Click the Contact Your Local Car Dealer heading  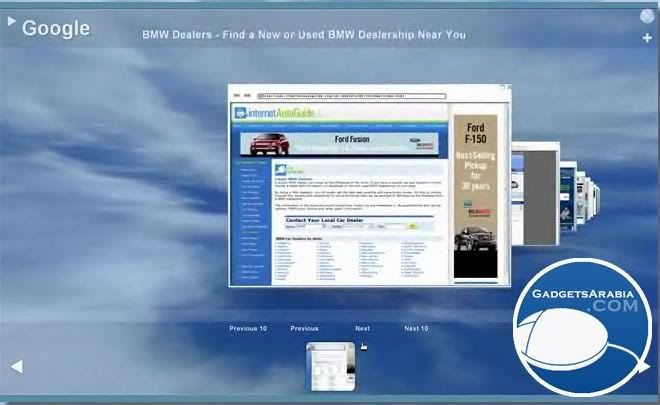pos(324,220)
